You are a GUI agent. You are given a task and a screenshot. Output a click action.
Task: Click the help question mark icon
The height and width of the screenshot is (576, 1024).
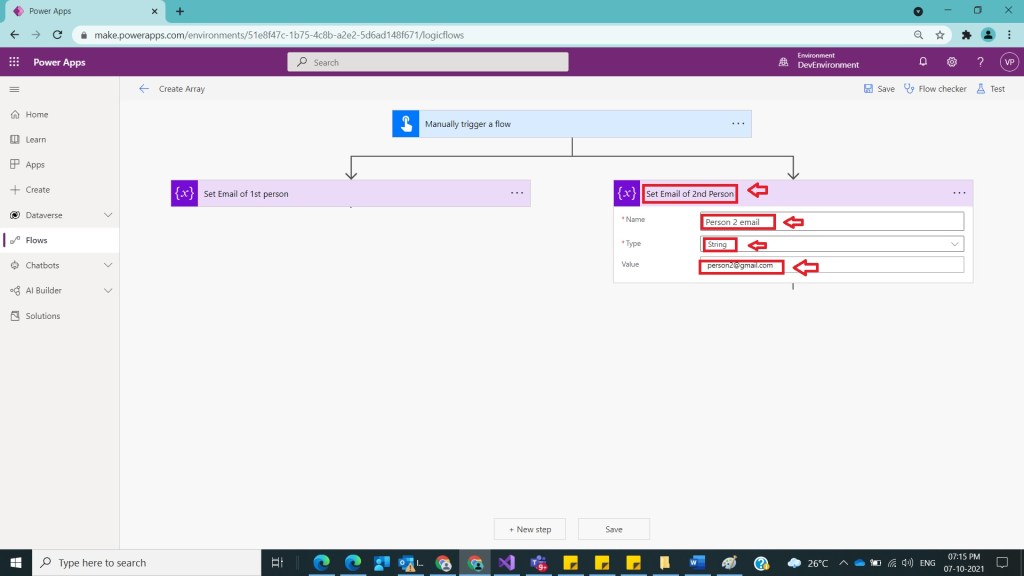(980, 62)
